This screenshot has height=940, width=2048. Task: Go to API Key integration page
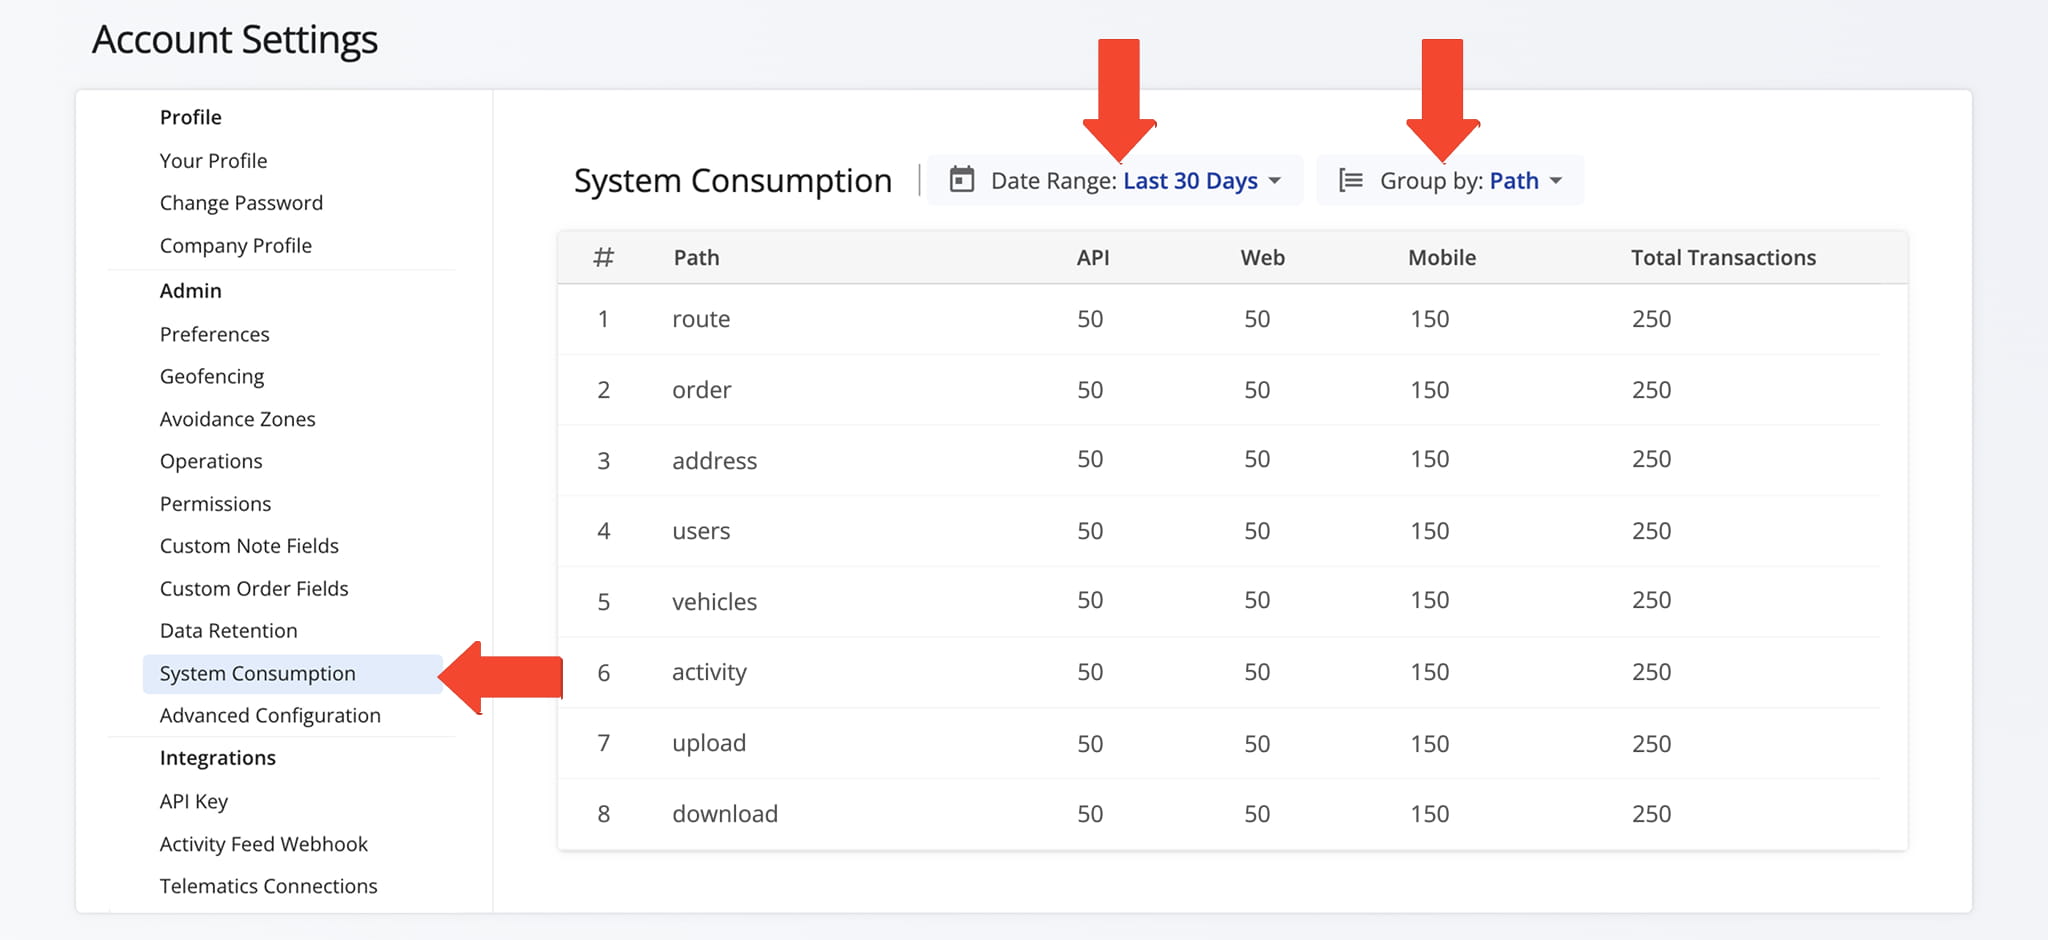click(194, 801)
